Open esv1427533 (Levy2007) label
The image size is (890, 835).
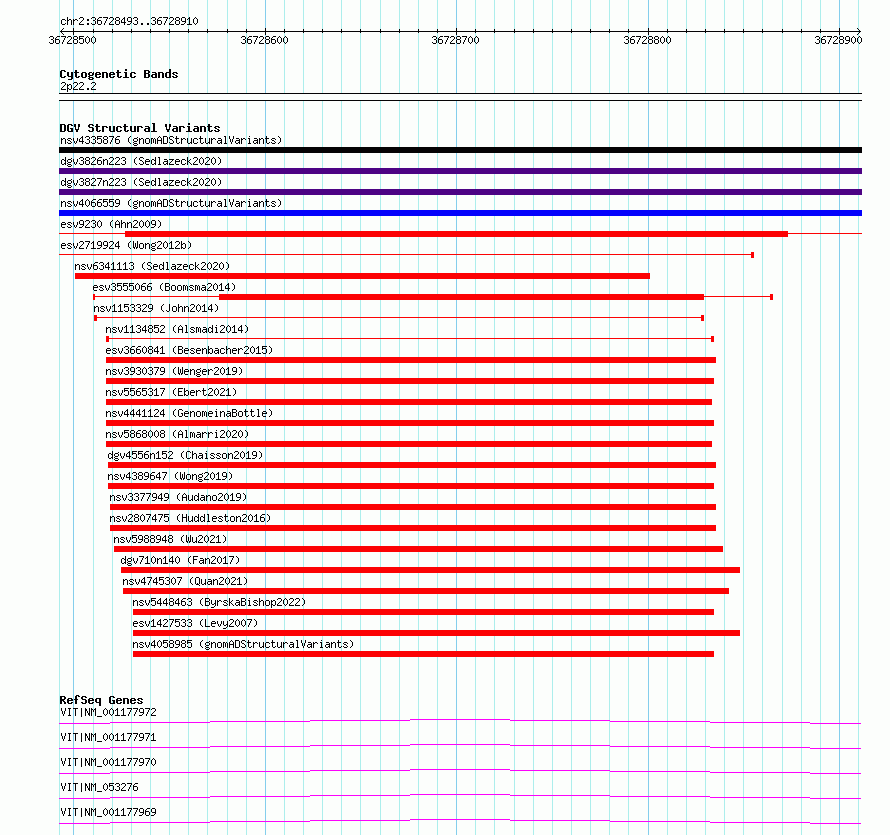click(195, 623)
